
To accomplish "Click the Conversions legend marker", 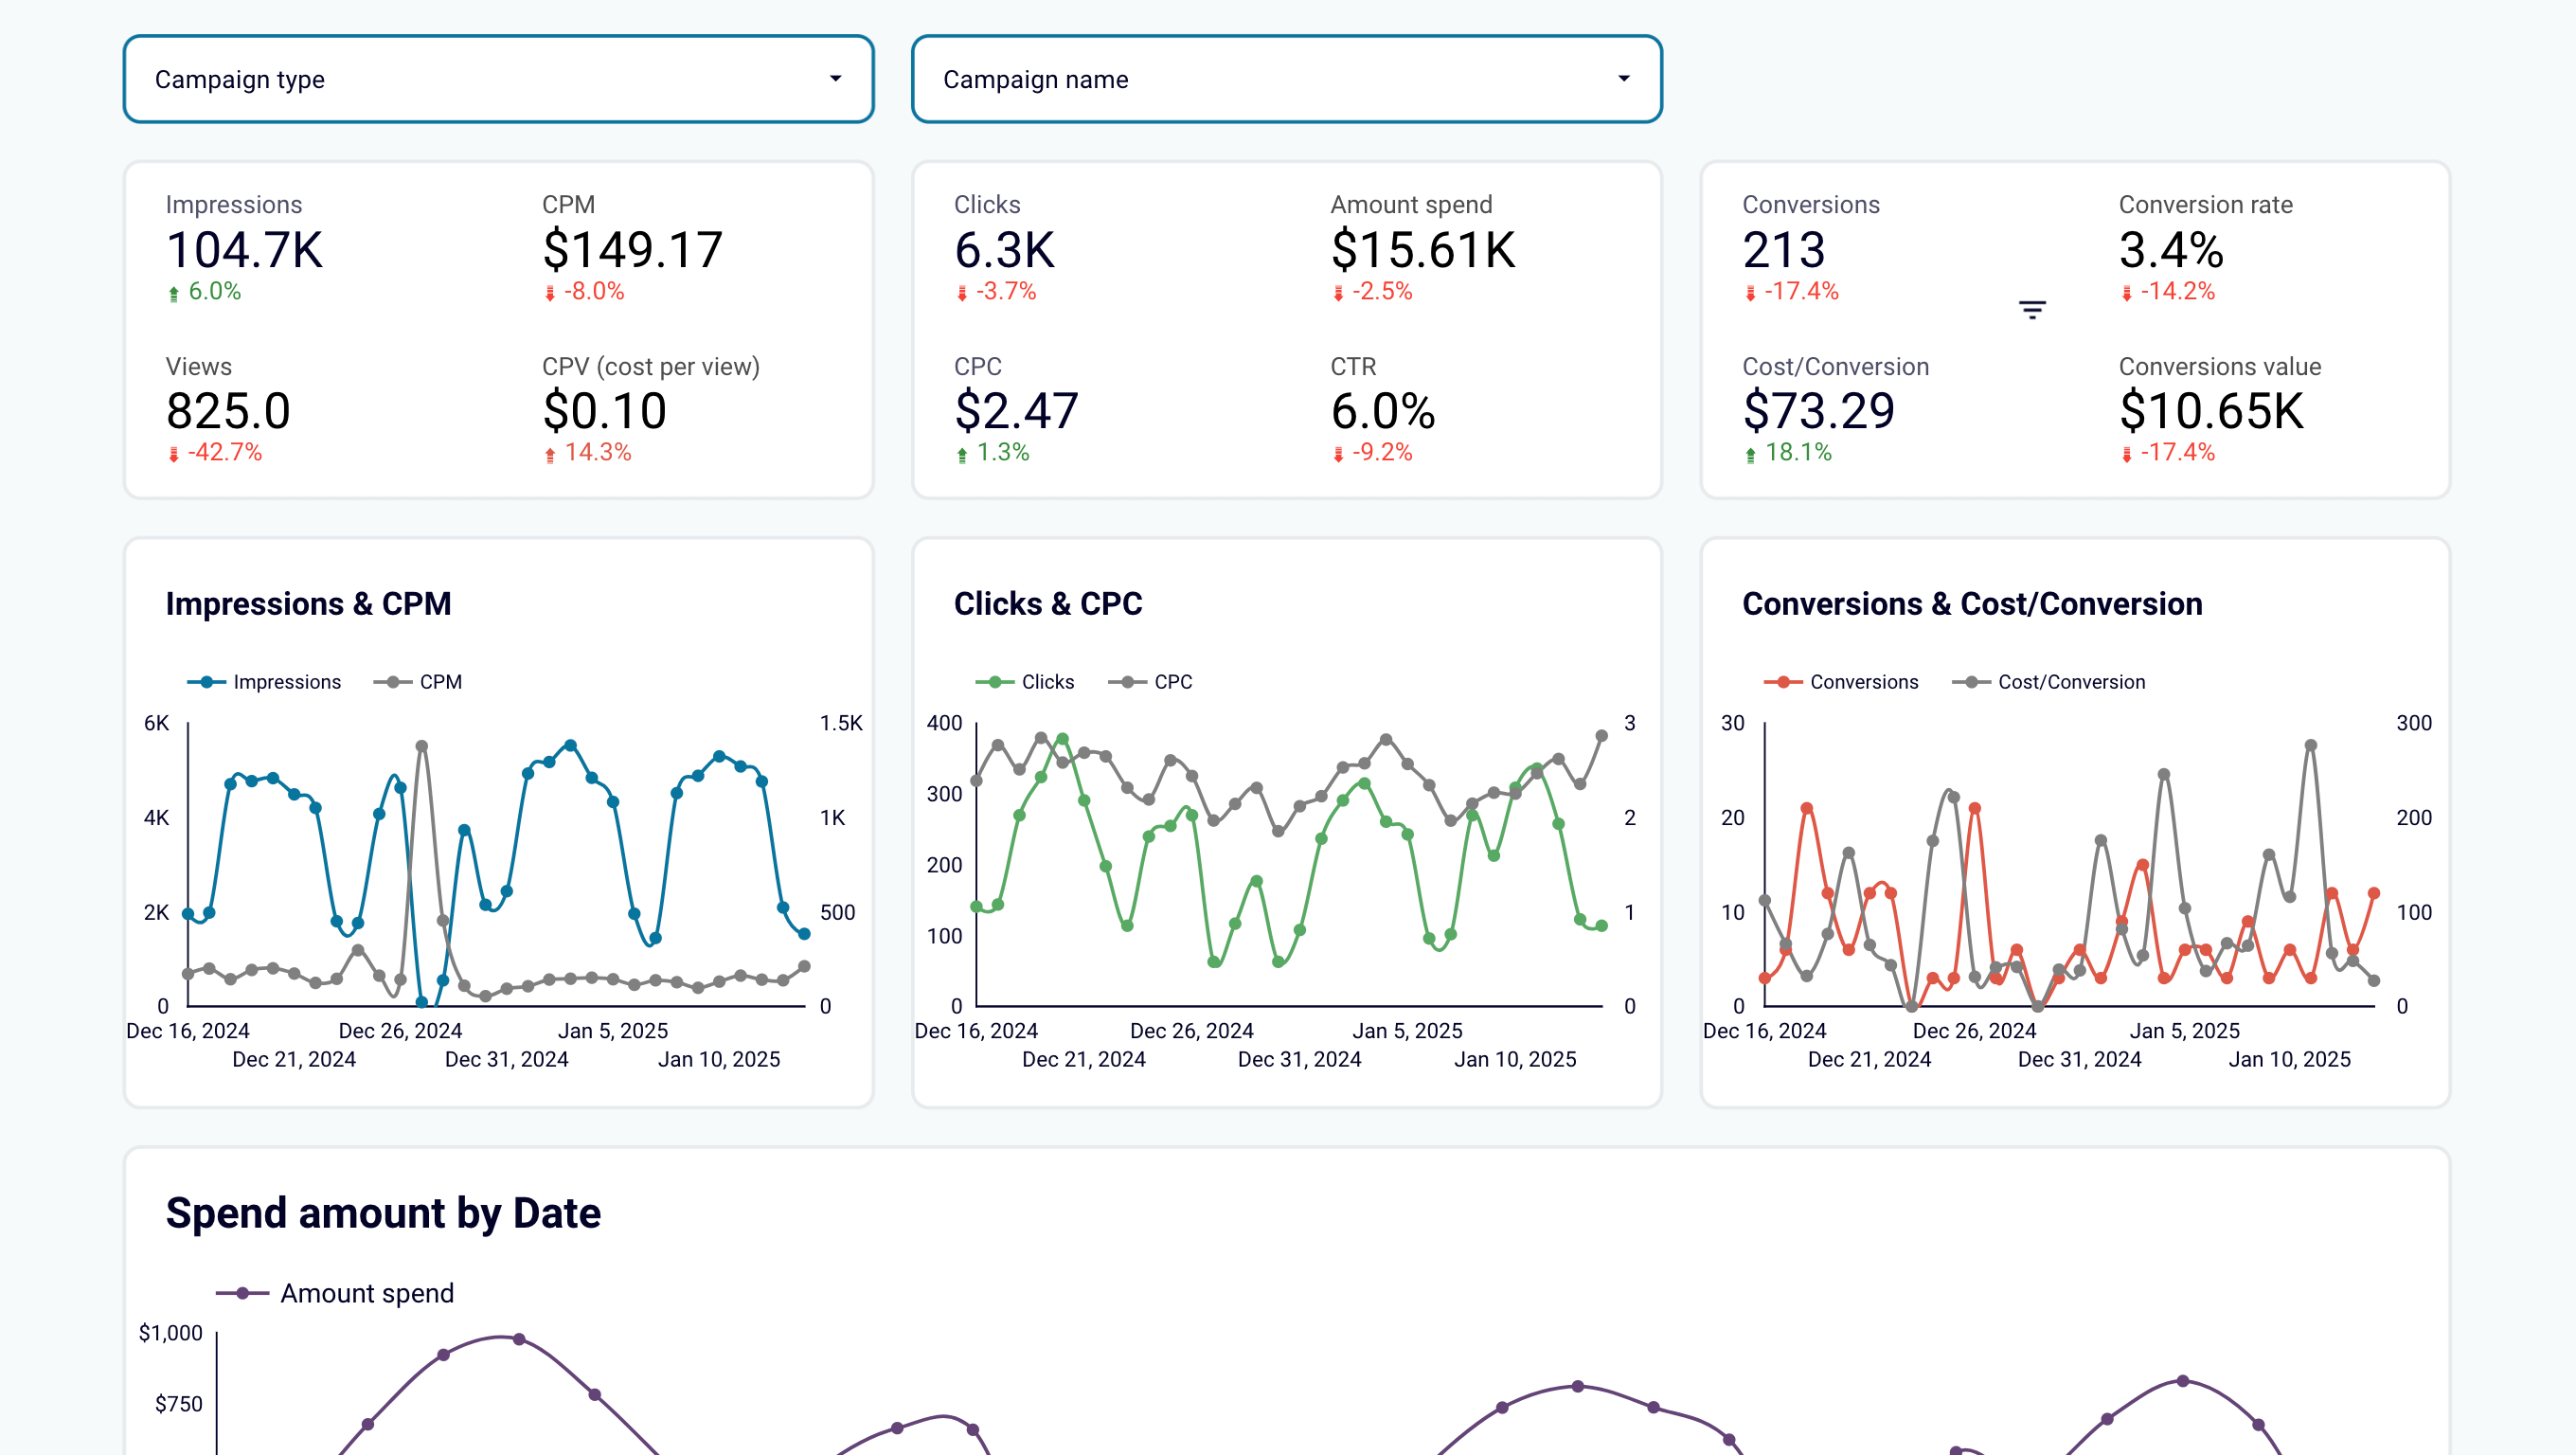I will (x=1783, y=682).
